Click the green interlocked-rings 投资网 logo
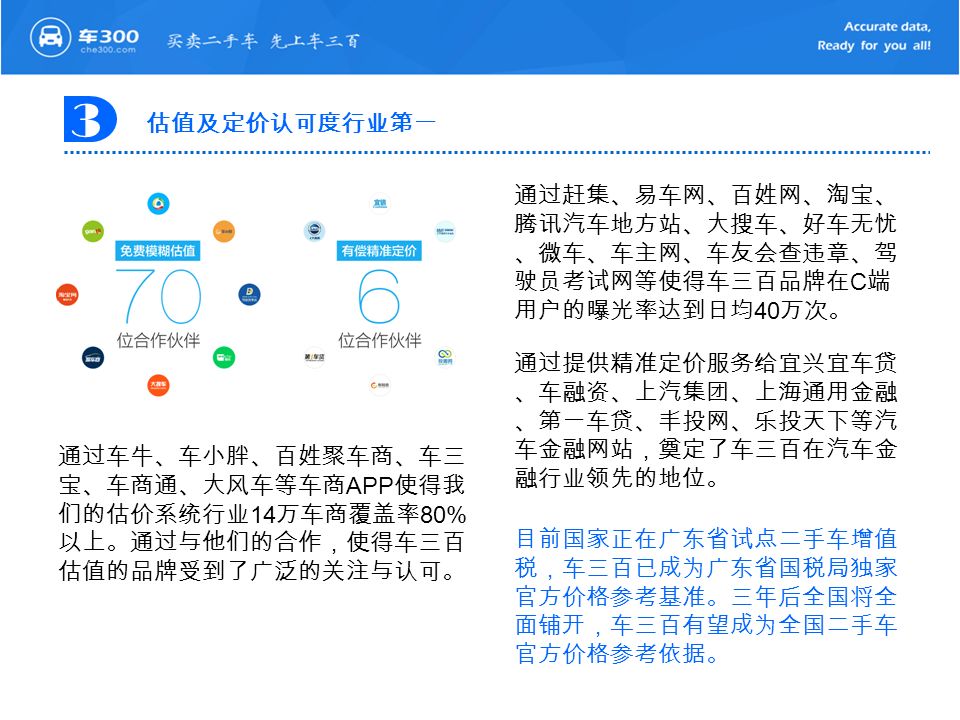 pyautogui.click(x=445, y=357)
